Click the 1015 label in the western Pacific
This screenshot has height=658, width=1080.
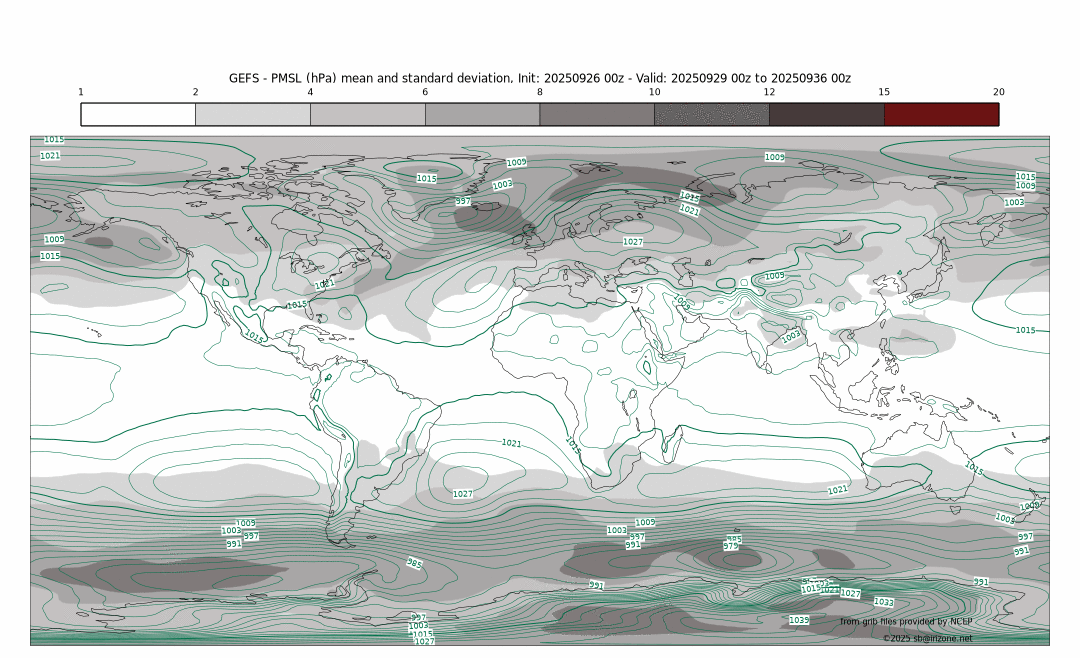[1025, 330]
